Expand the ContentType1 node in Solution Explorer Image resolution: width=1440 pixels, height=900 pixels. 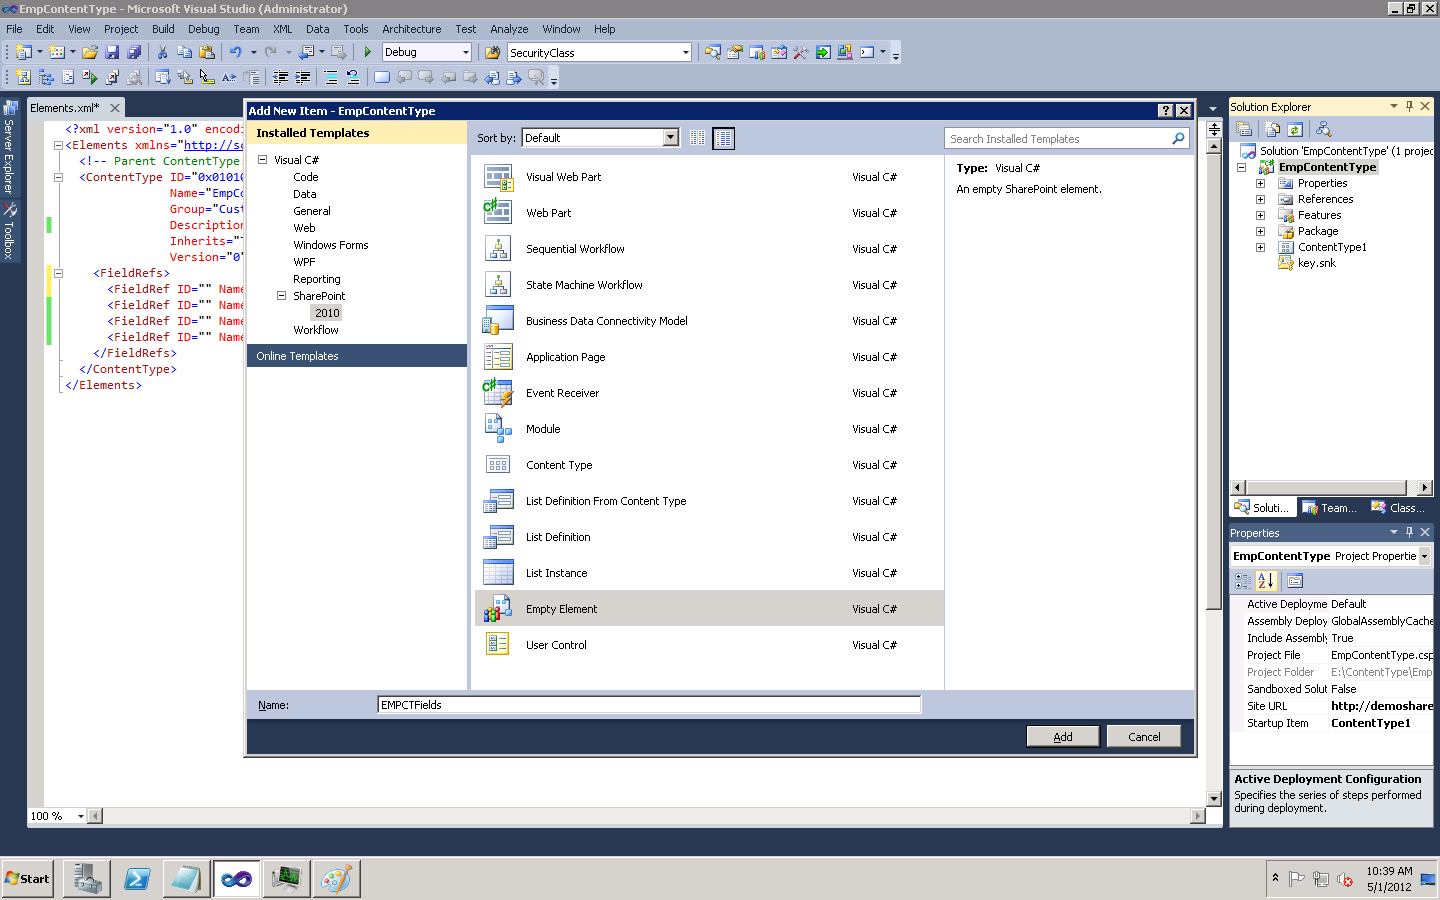pos(1260,247)
